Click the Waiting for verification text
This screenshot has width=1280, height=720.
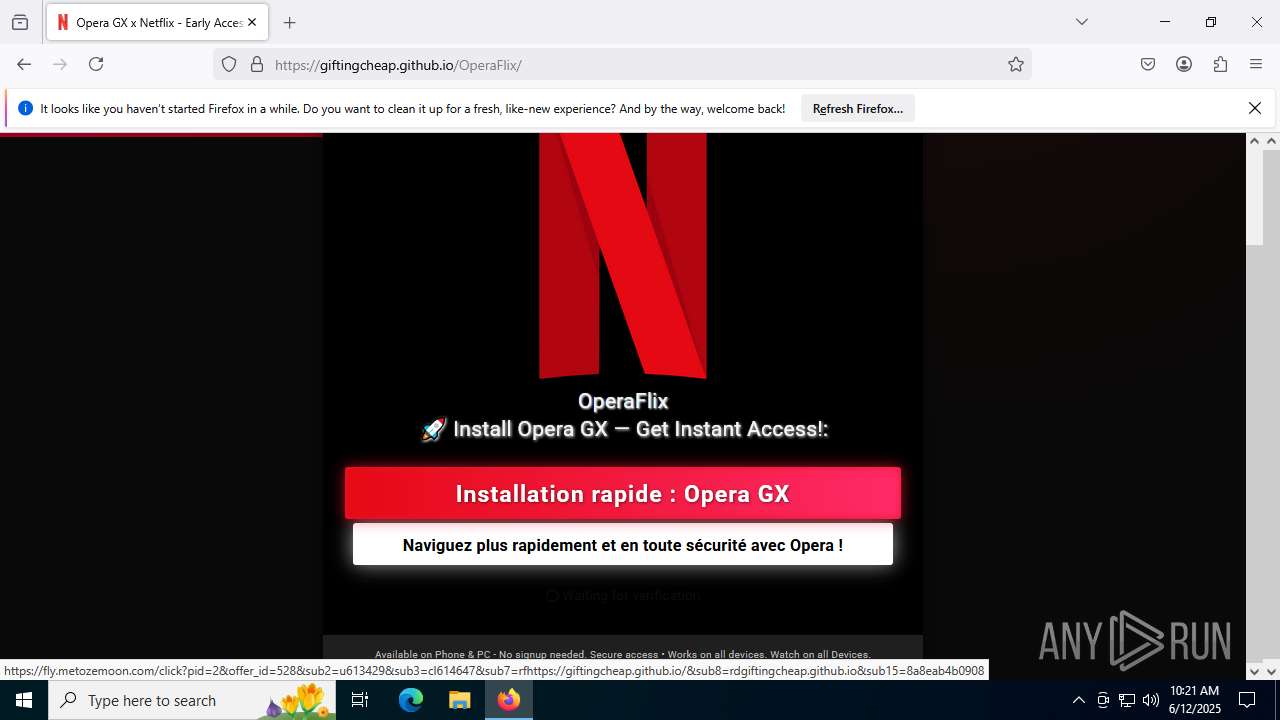(x=623, y=595)
